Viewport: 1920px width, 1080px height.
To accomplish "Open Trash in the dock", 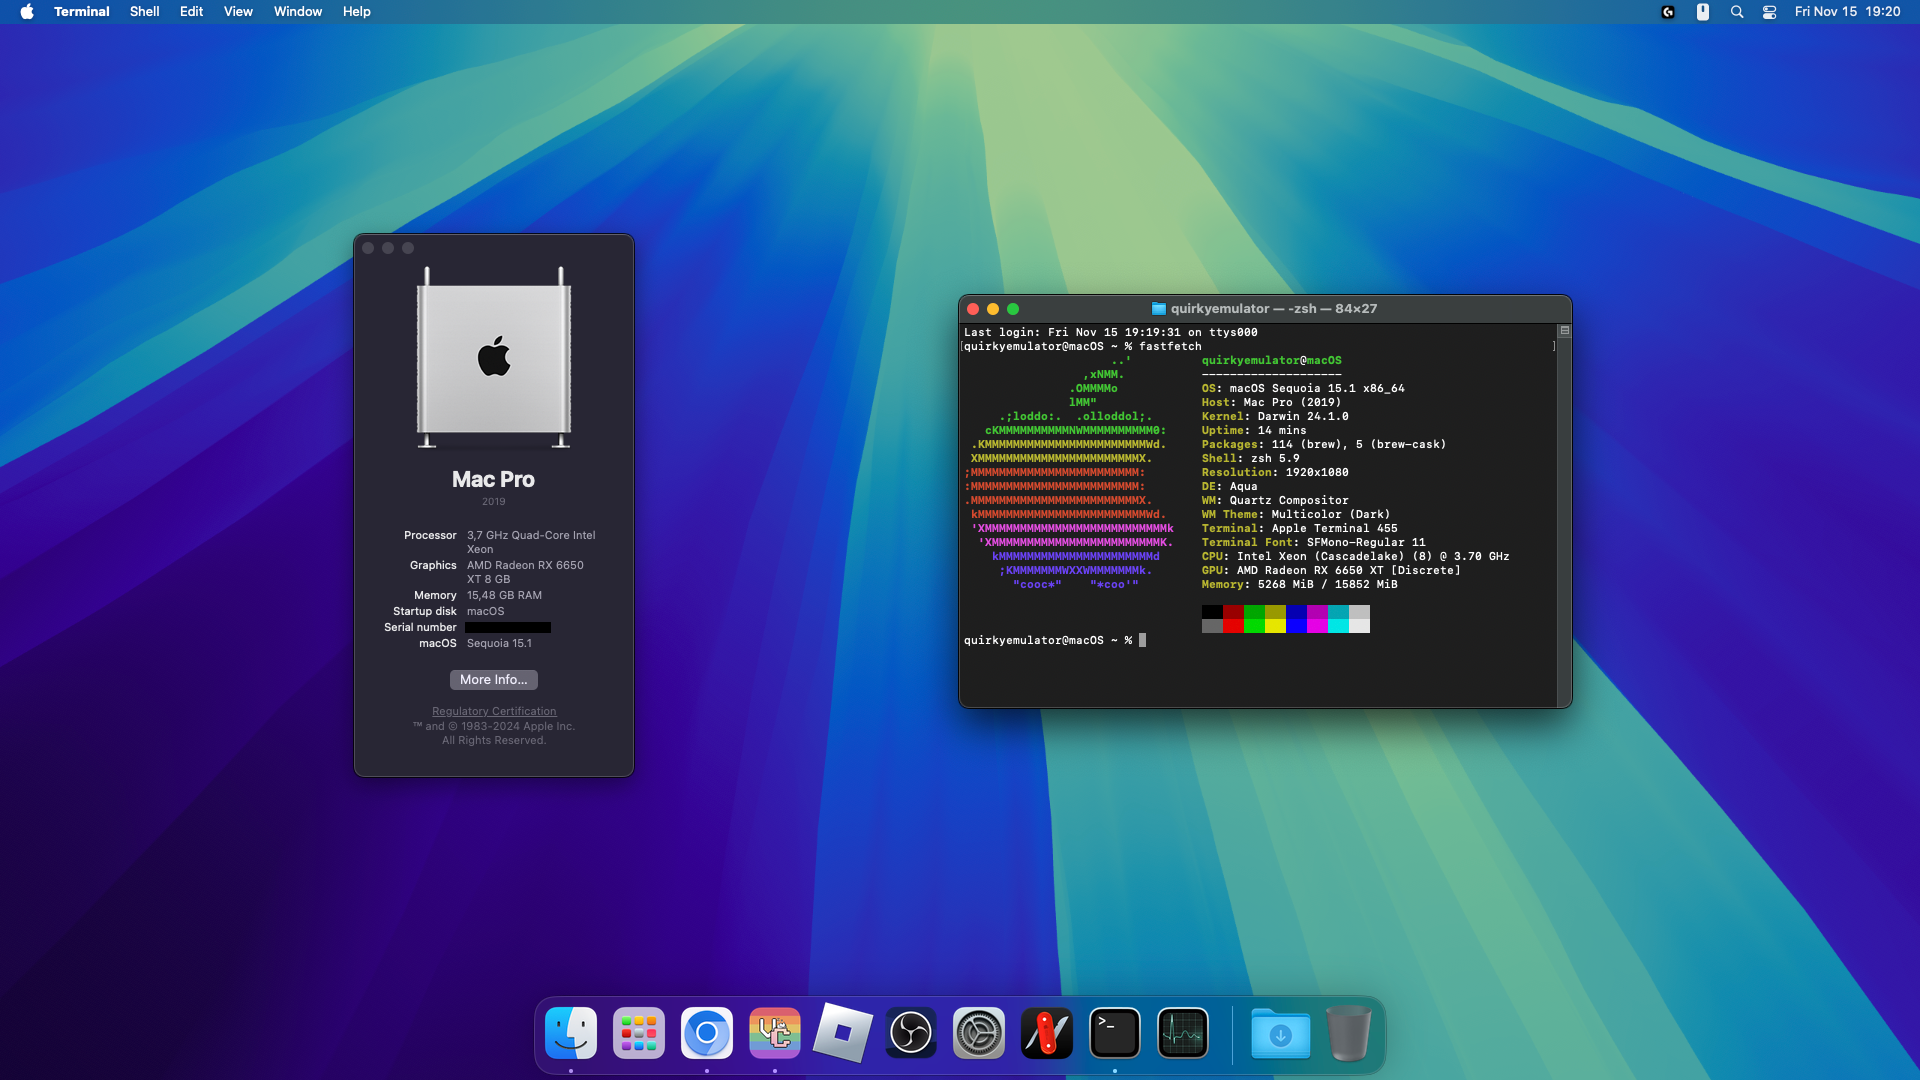I will pyautogui.click(x=1348, y=1033).
